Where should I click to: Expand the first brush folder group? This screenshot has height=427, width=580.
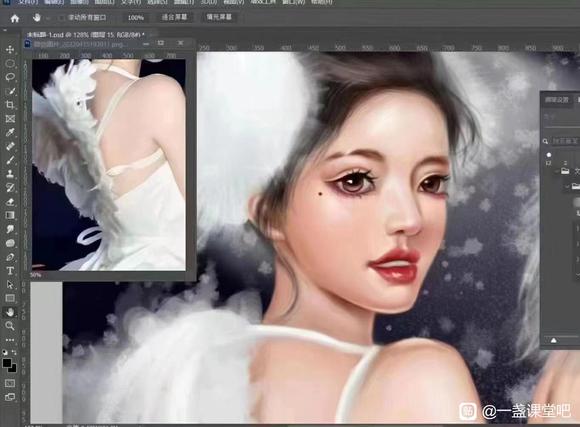558,171
